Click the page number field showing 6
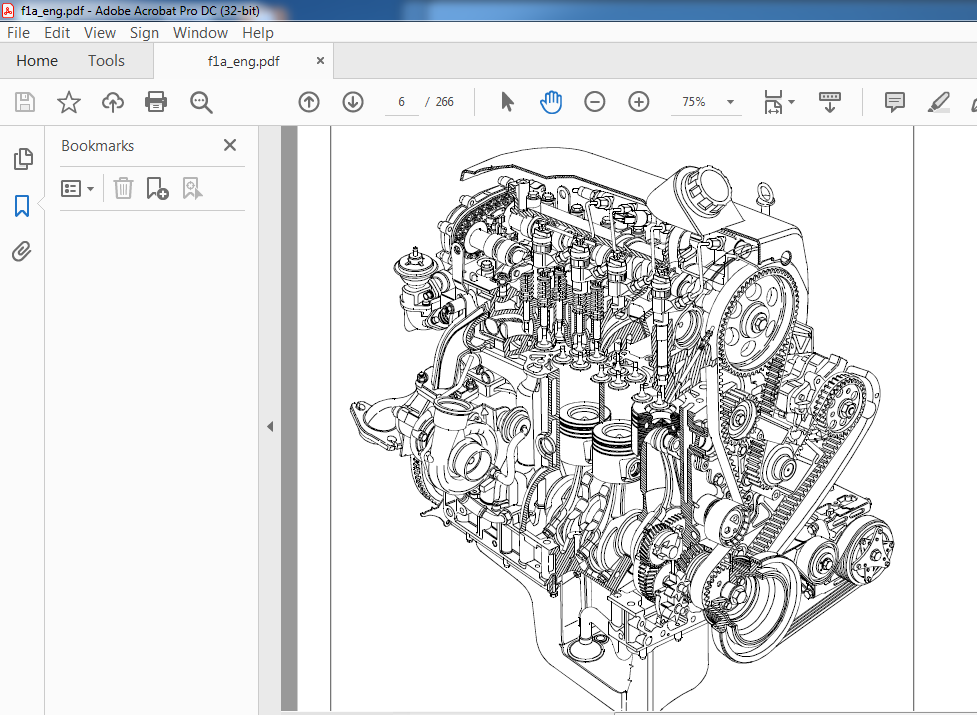 (401, 102)
